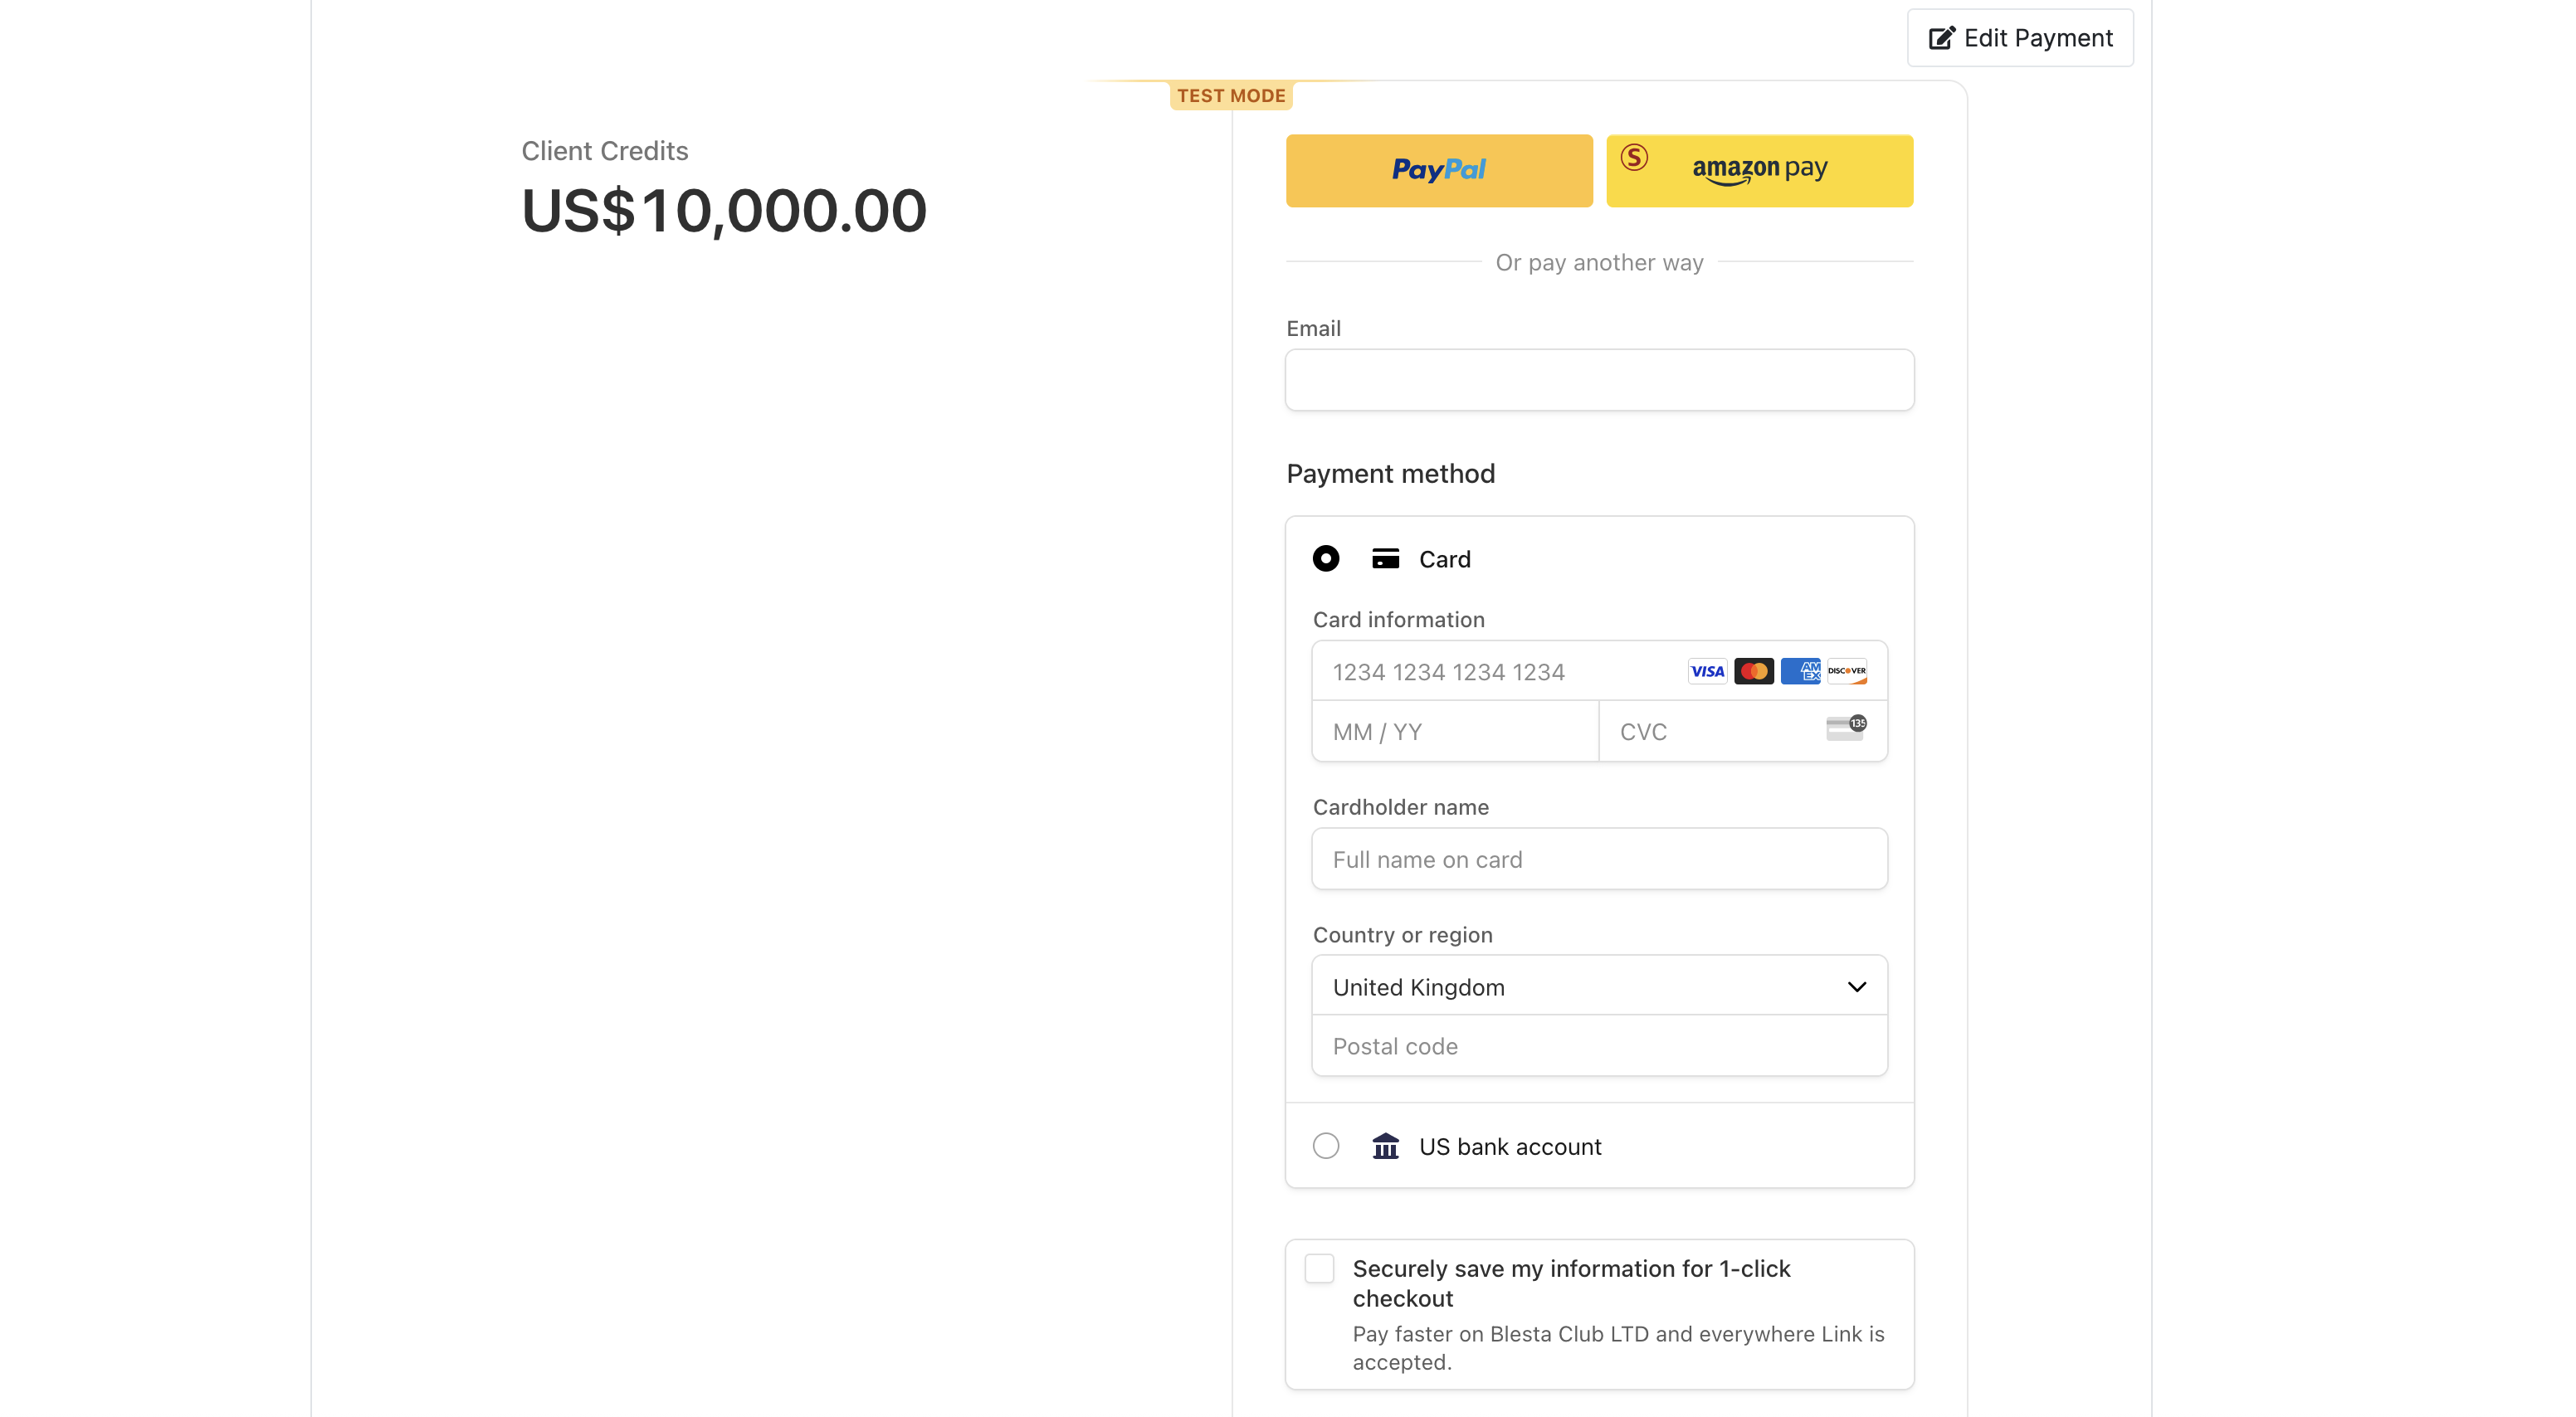Focus the Email input field
The height and width of the screenshot is (1417, 2576).
(1599, 380)
